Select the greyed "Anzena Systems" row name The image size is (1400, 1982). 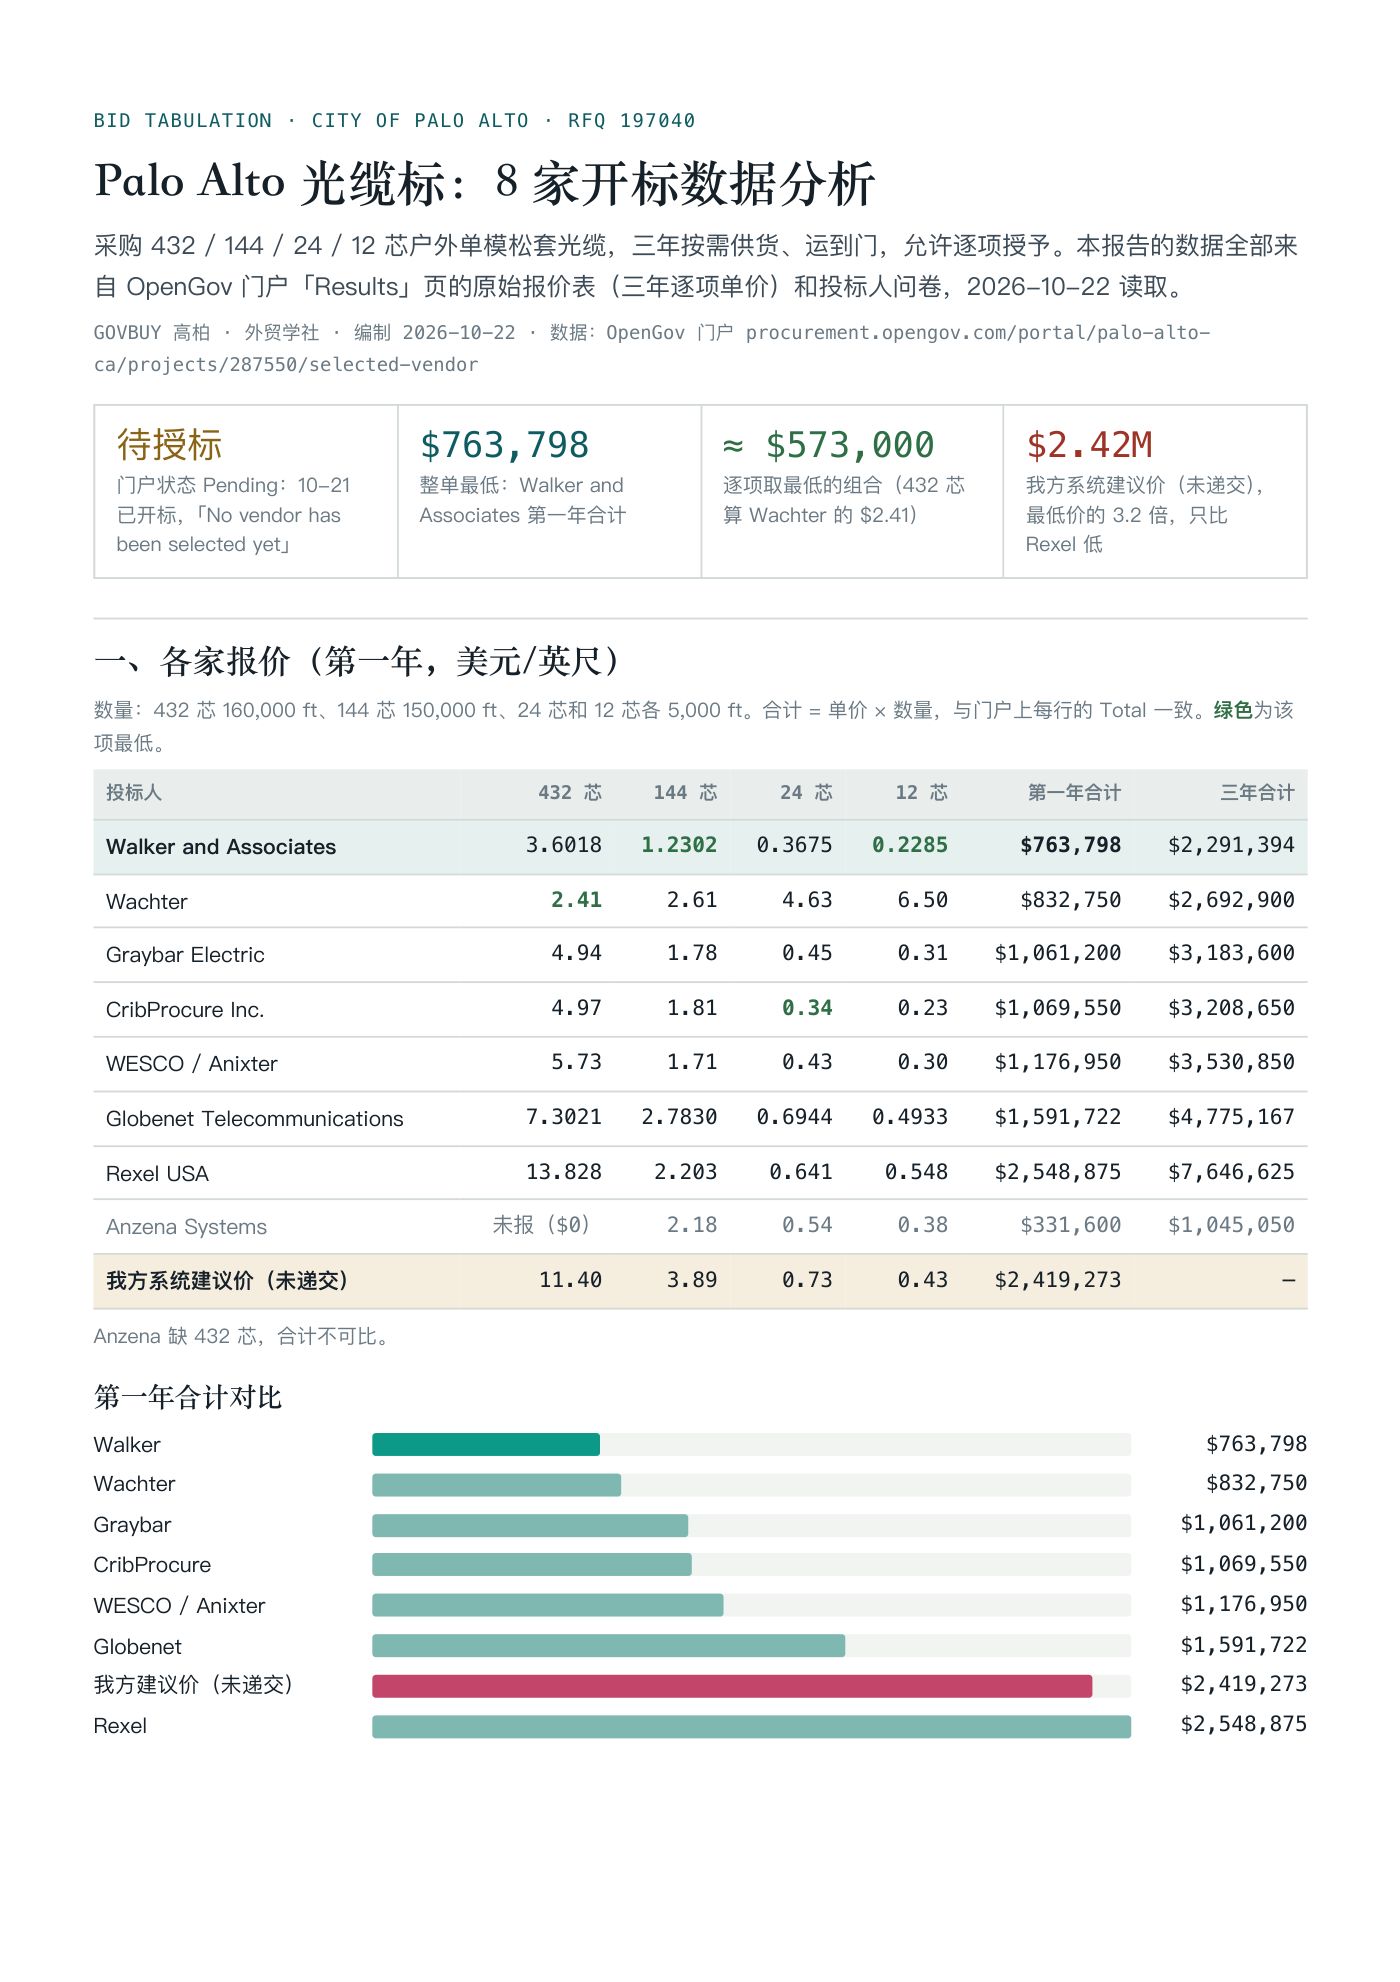[x=186, y=1227]
